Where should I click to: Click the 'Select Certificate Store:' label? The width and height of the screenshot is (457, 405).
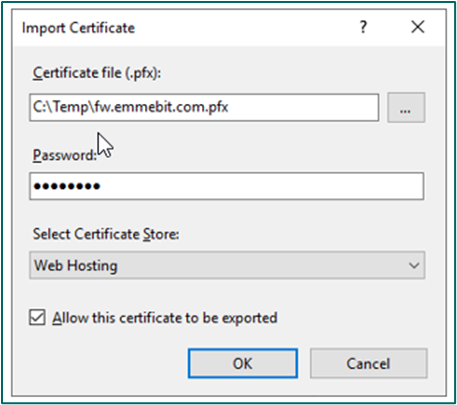click(x=106, y=234)
